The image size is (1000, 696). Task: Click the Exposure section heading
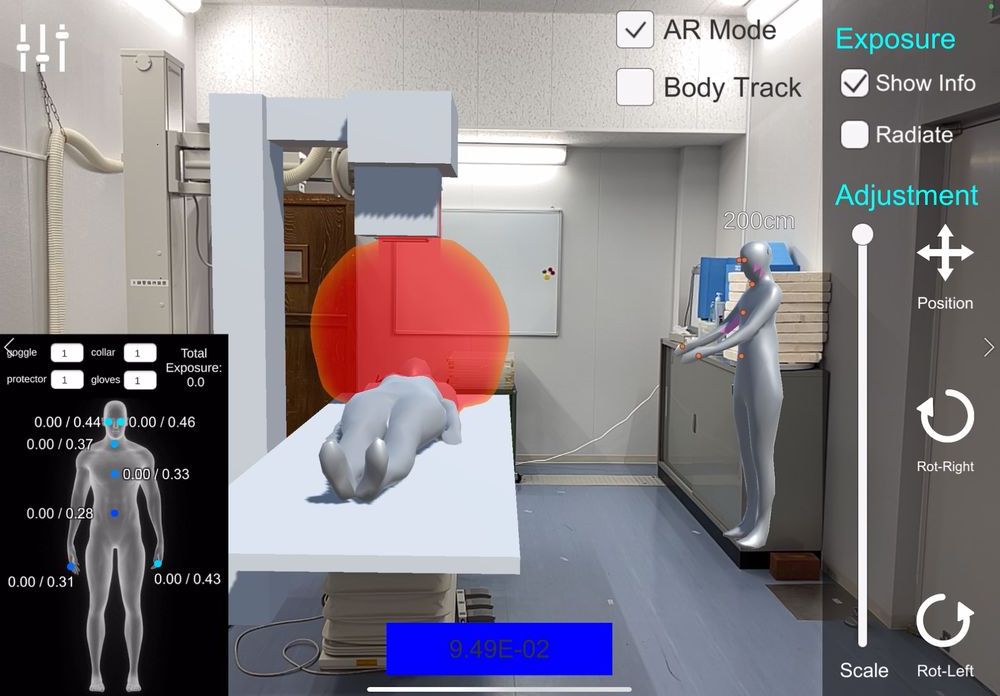click(895, 39)
